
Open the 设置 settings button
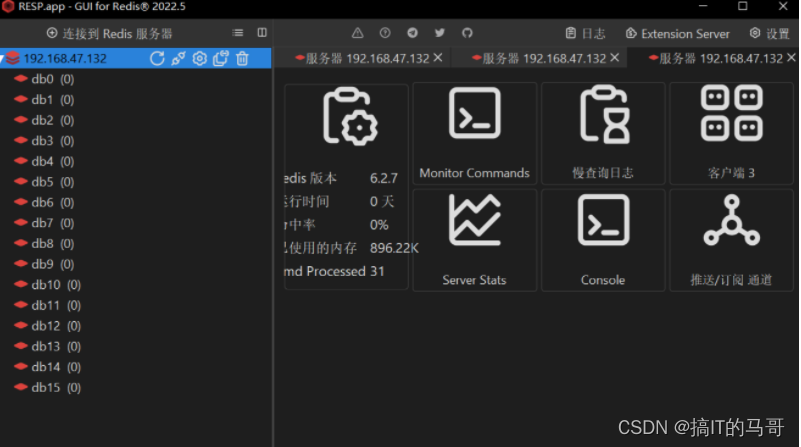[769, 34]
